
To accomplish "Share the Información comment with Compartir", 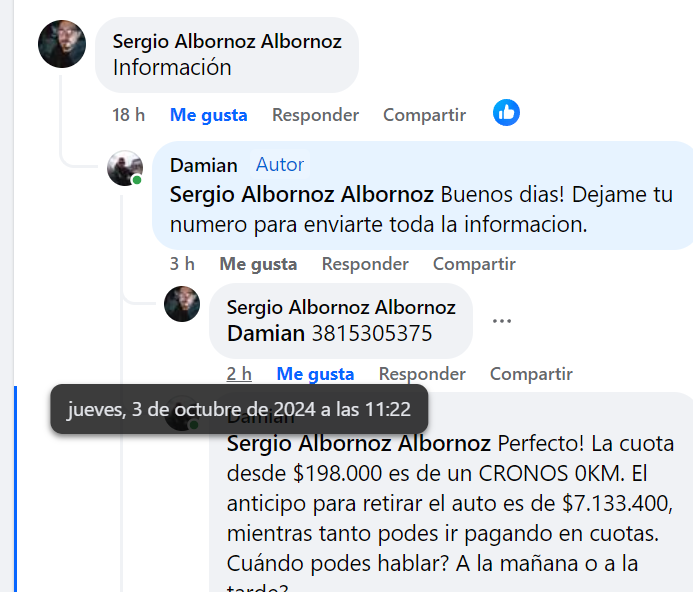I will [x=424, y=115].
